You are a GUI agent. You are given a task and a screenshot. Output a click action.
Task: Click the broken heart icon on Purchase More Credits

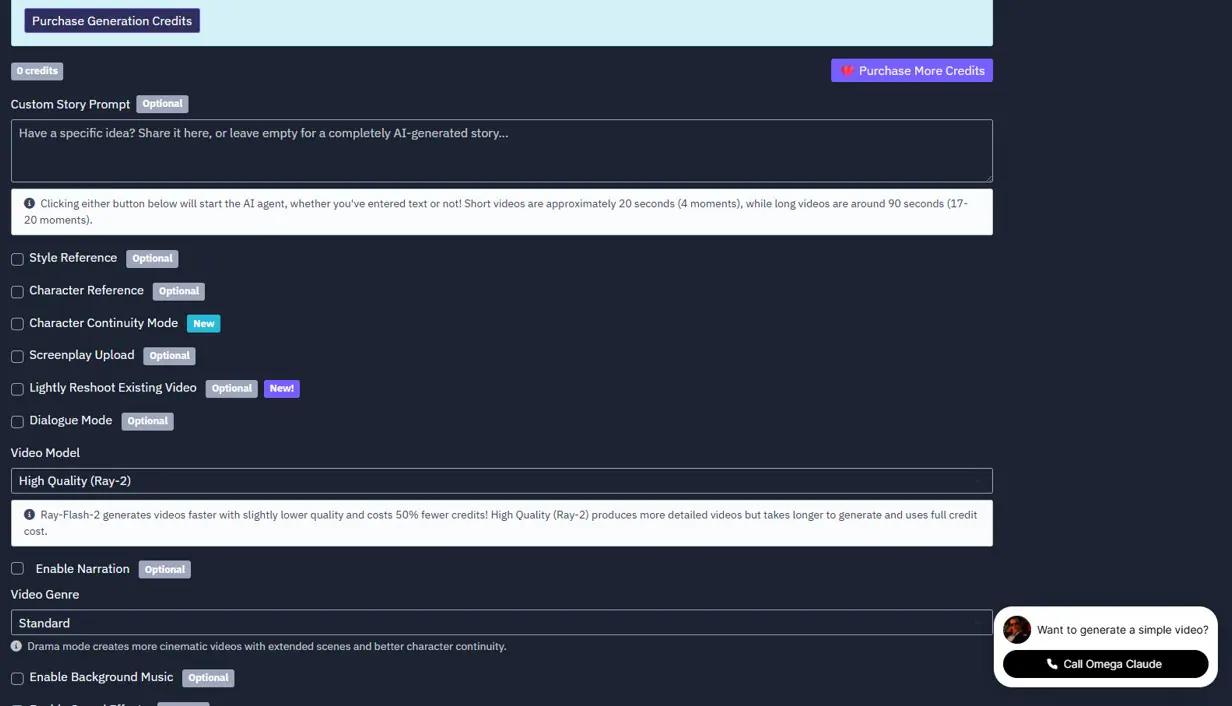pos(847,71)
